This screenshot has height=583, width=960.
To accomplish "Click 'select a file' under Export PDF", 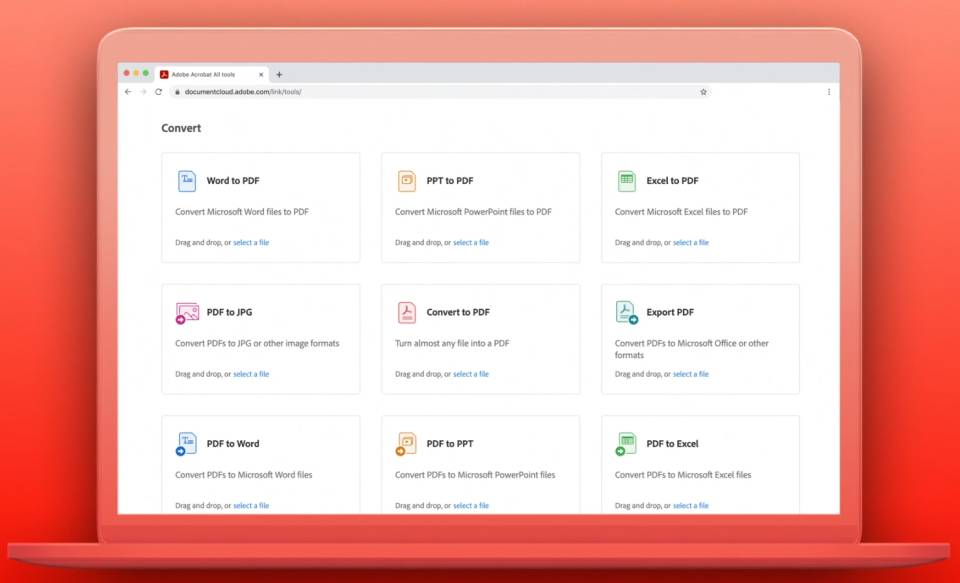I will [690, 374].
